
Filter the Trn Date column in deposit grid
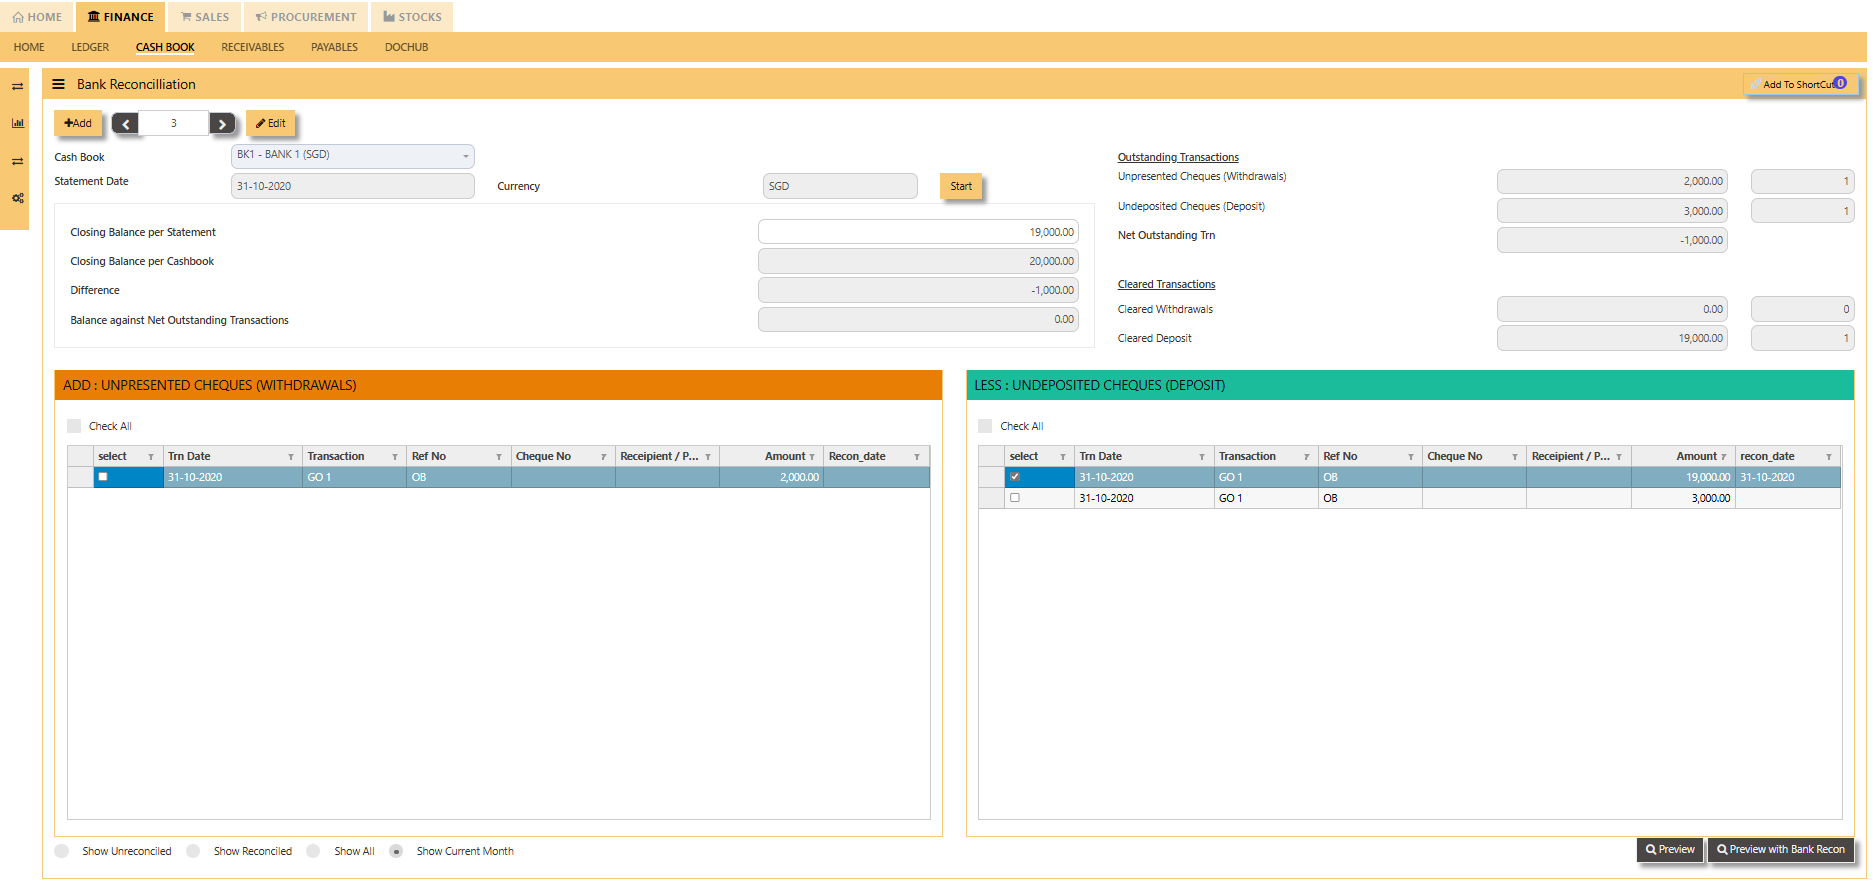[x=1202, y=457]
